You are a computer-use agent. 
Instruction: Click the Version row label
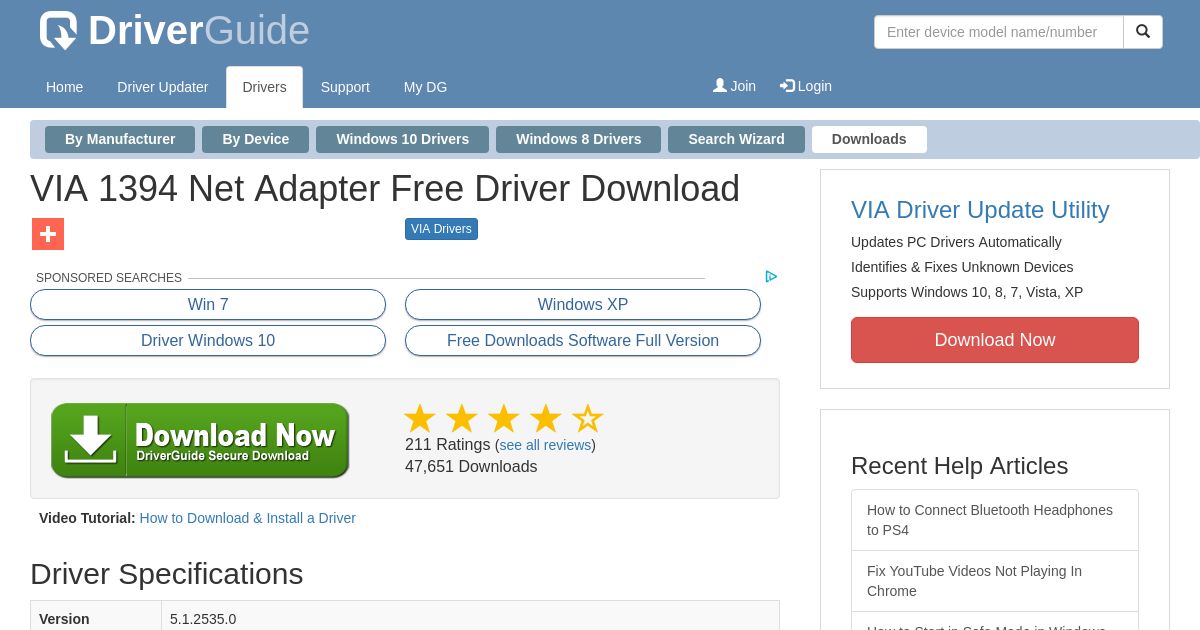point(64,619)
